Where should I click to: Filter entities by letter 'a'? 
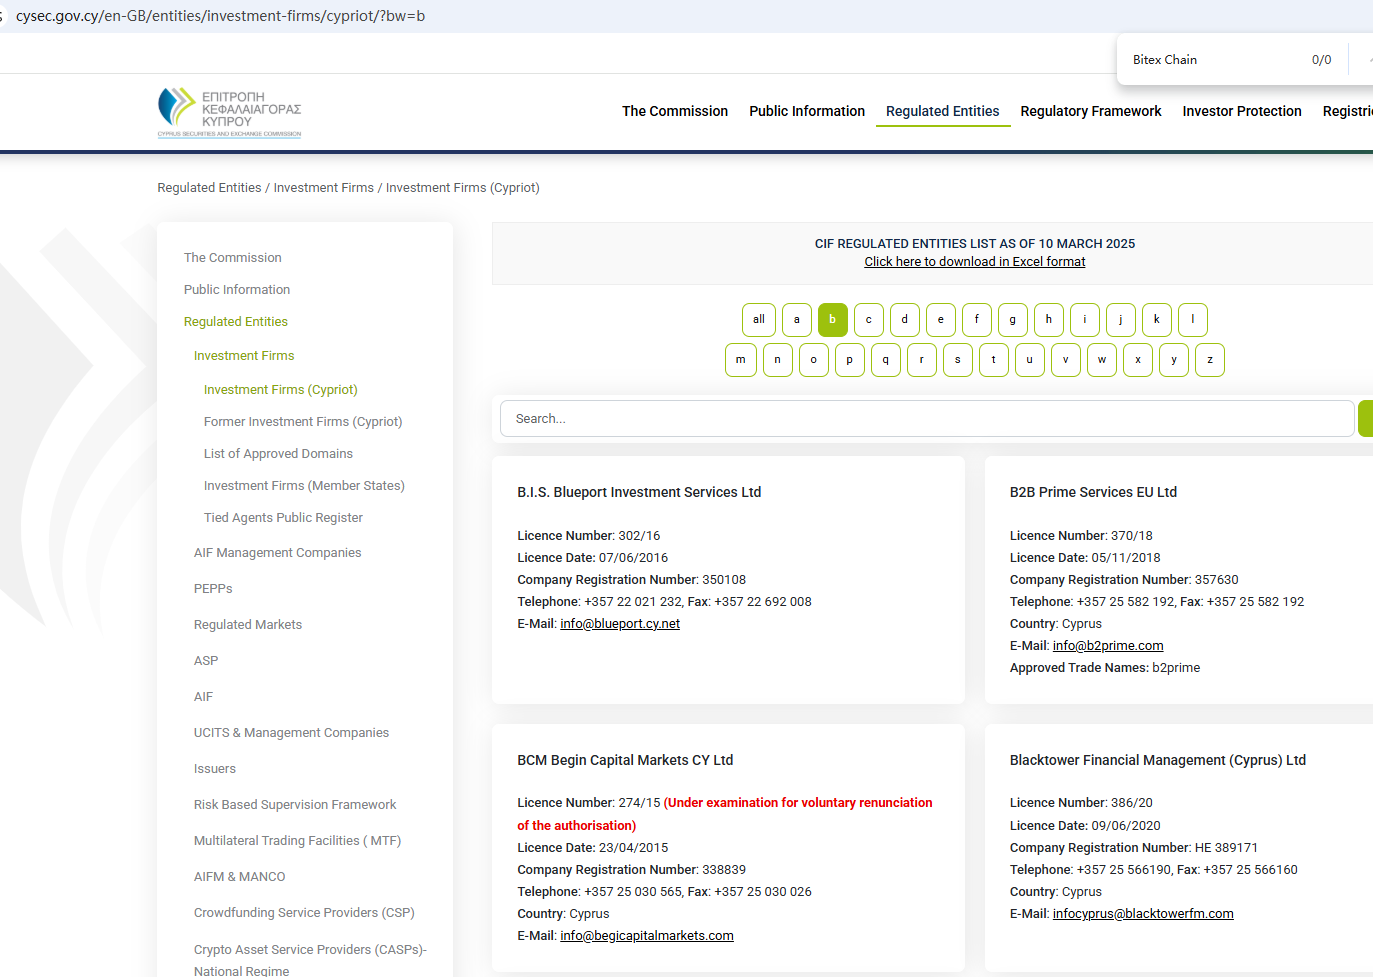[797, 320]
